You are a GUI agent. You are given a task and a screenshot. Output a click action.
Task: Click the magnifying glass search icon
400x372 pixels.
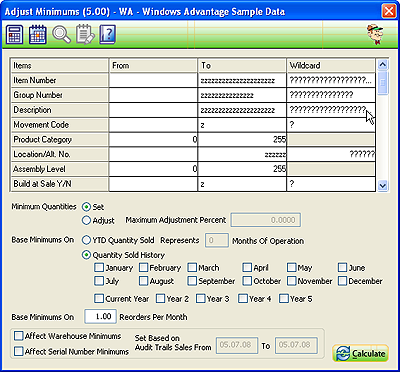click(x=61, y=34)
